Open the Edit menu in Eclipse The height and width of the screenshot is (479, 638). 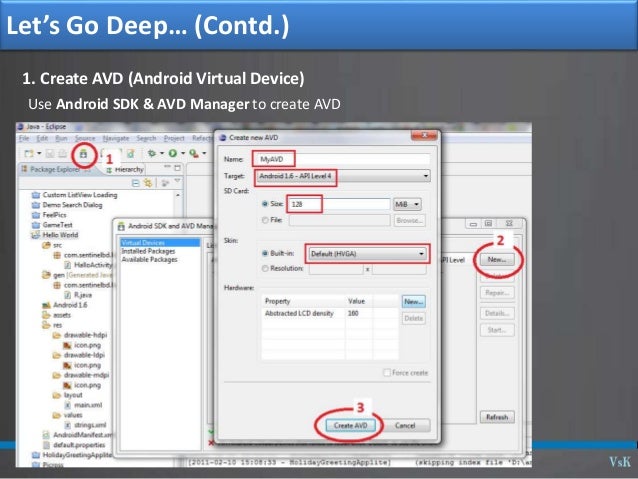[x=42, y=138]
